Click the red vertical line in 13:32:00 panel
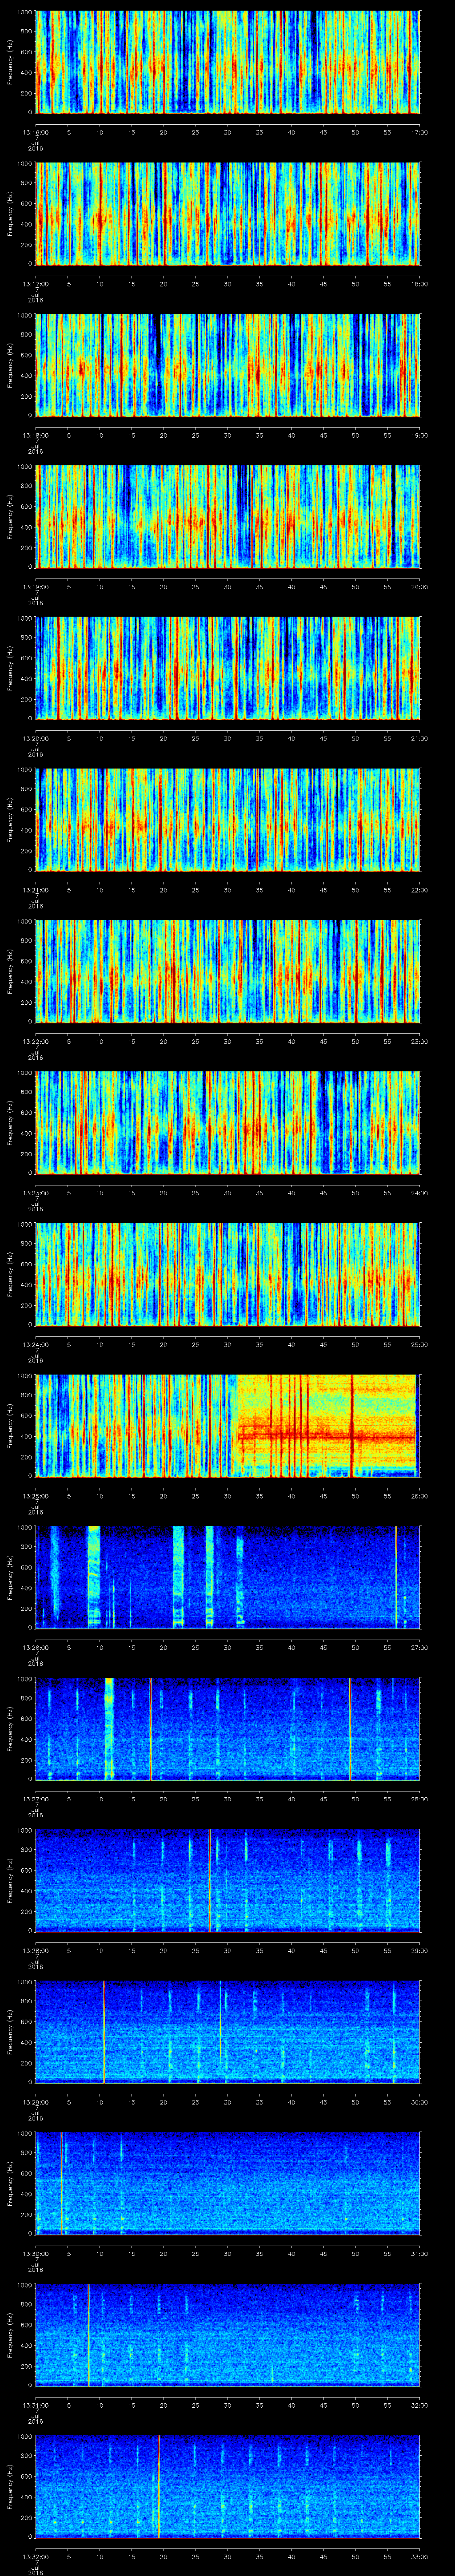 [x=158, y=2486]
